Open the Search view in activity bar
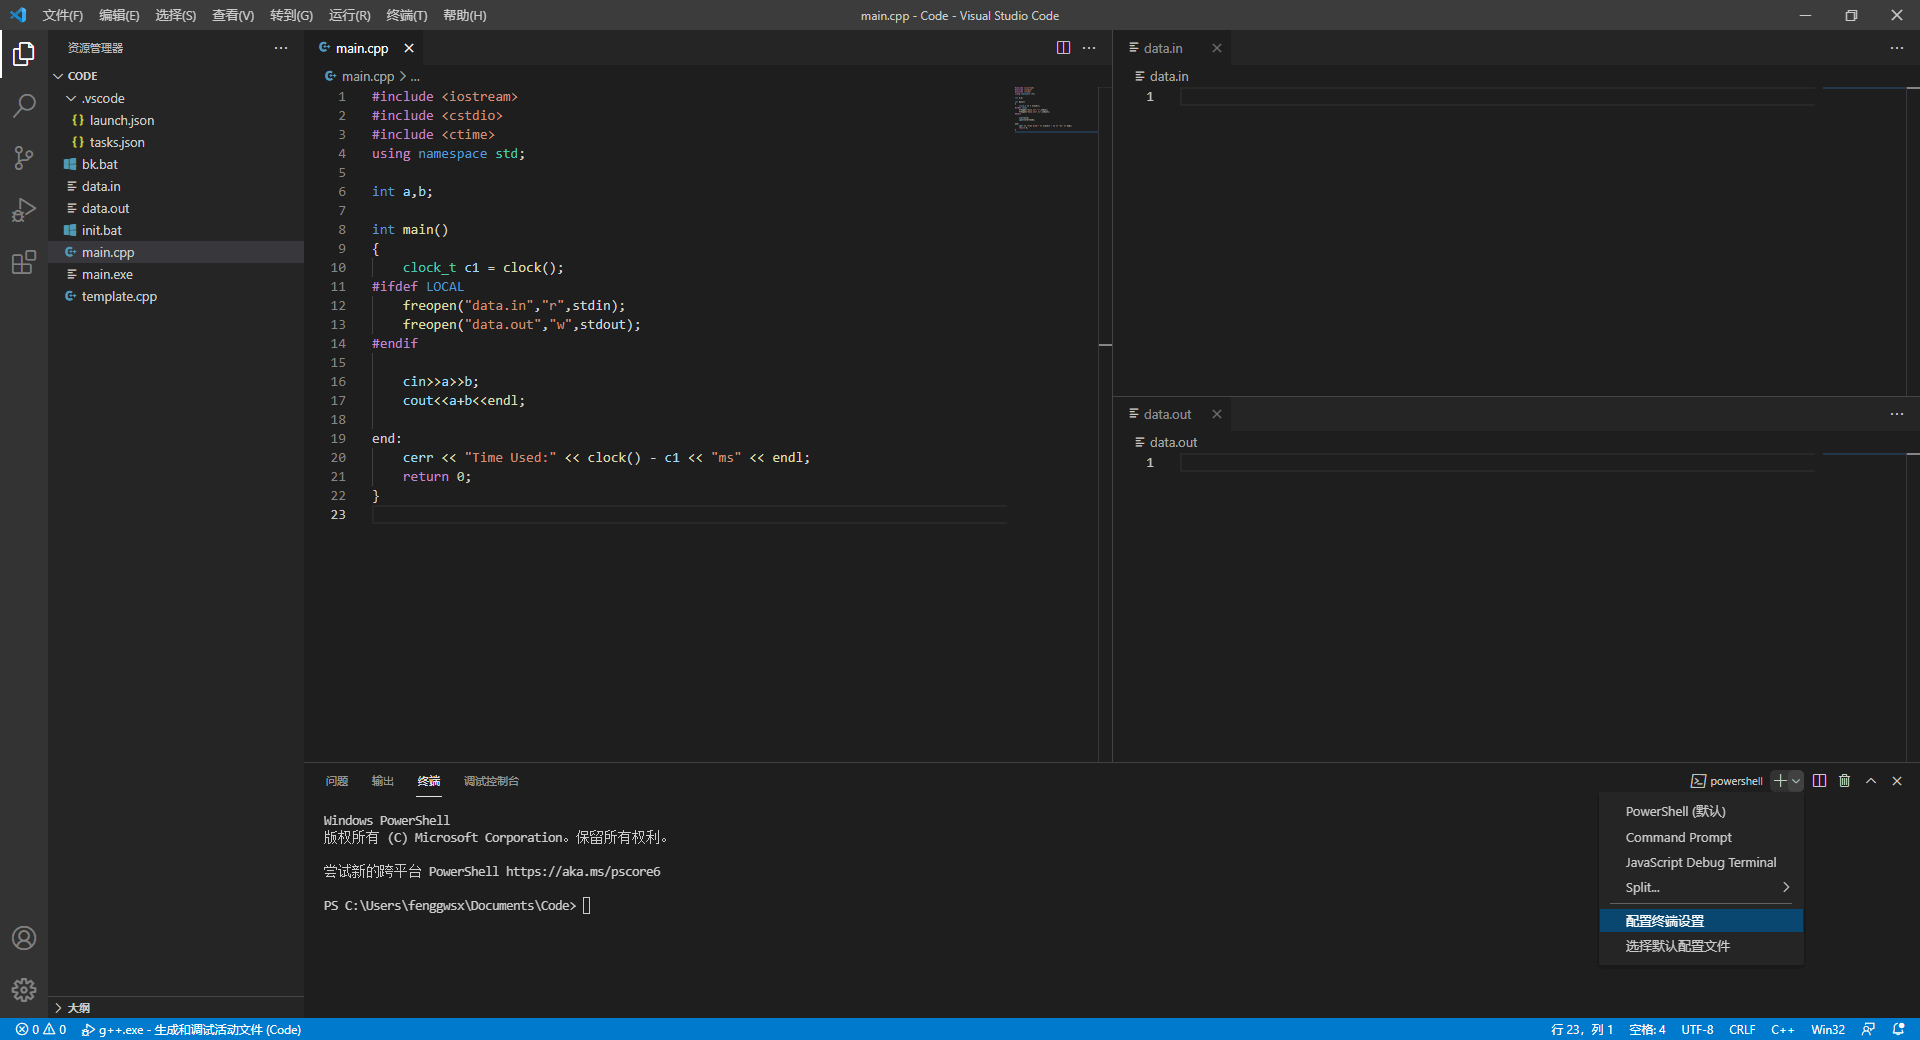This screenshot has width=1920, height=1040. click(x=24, y=105)
